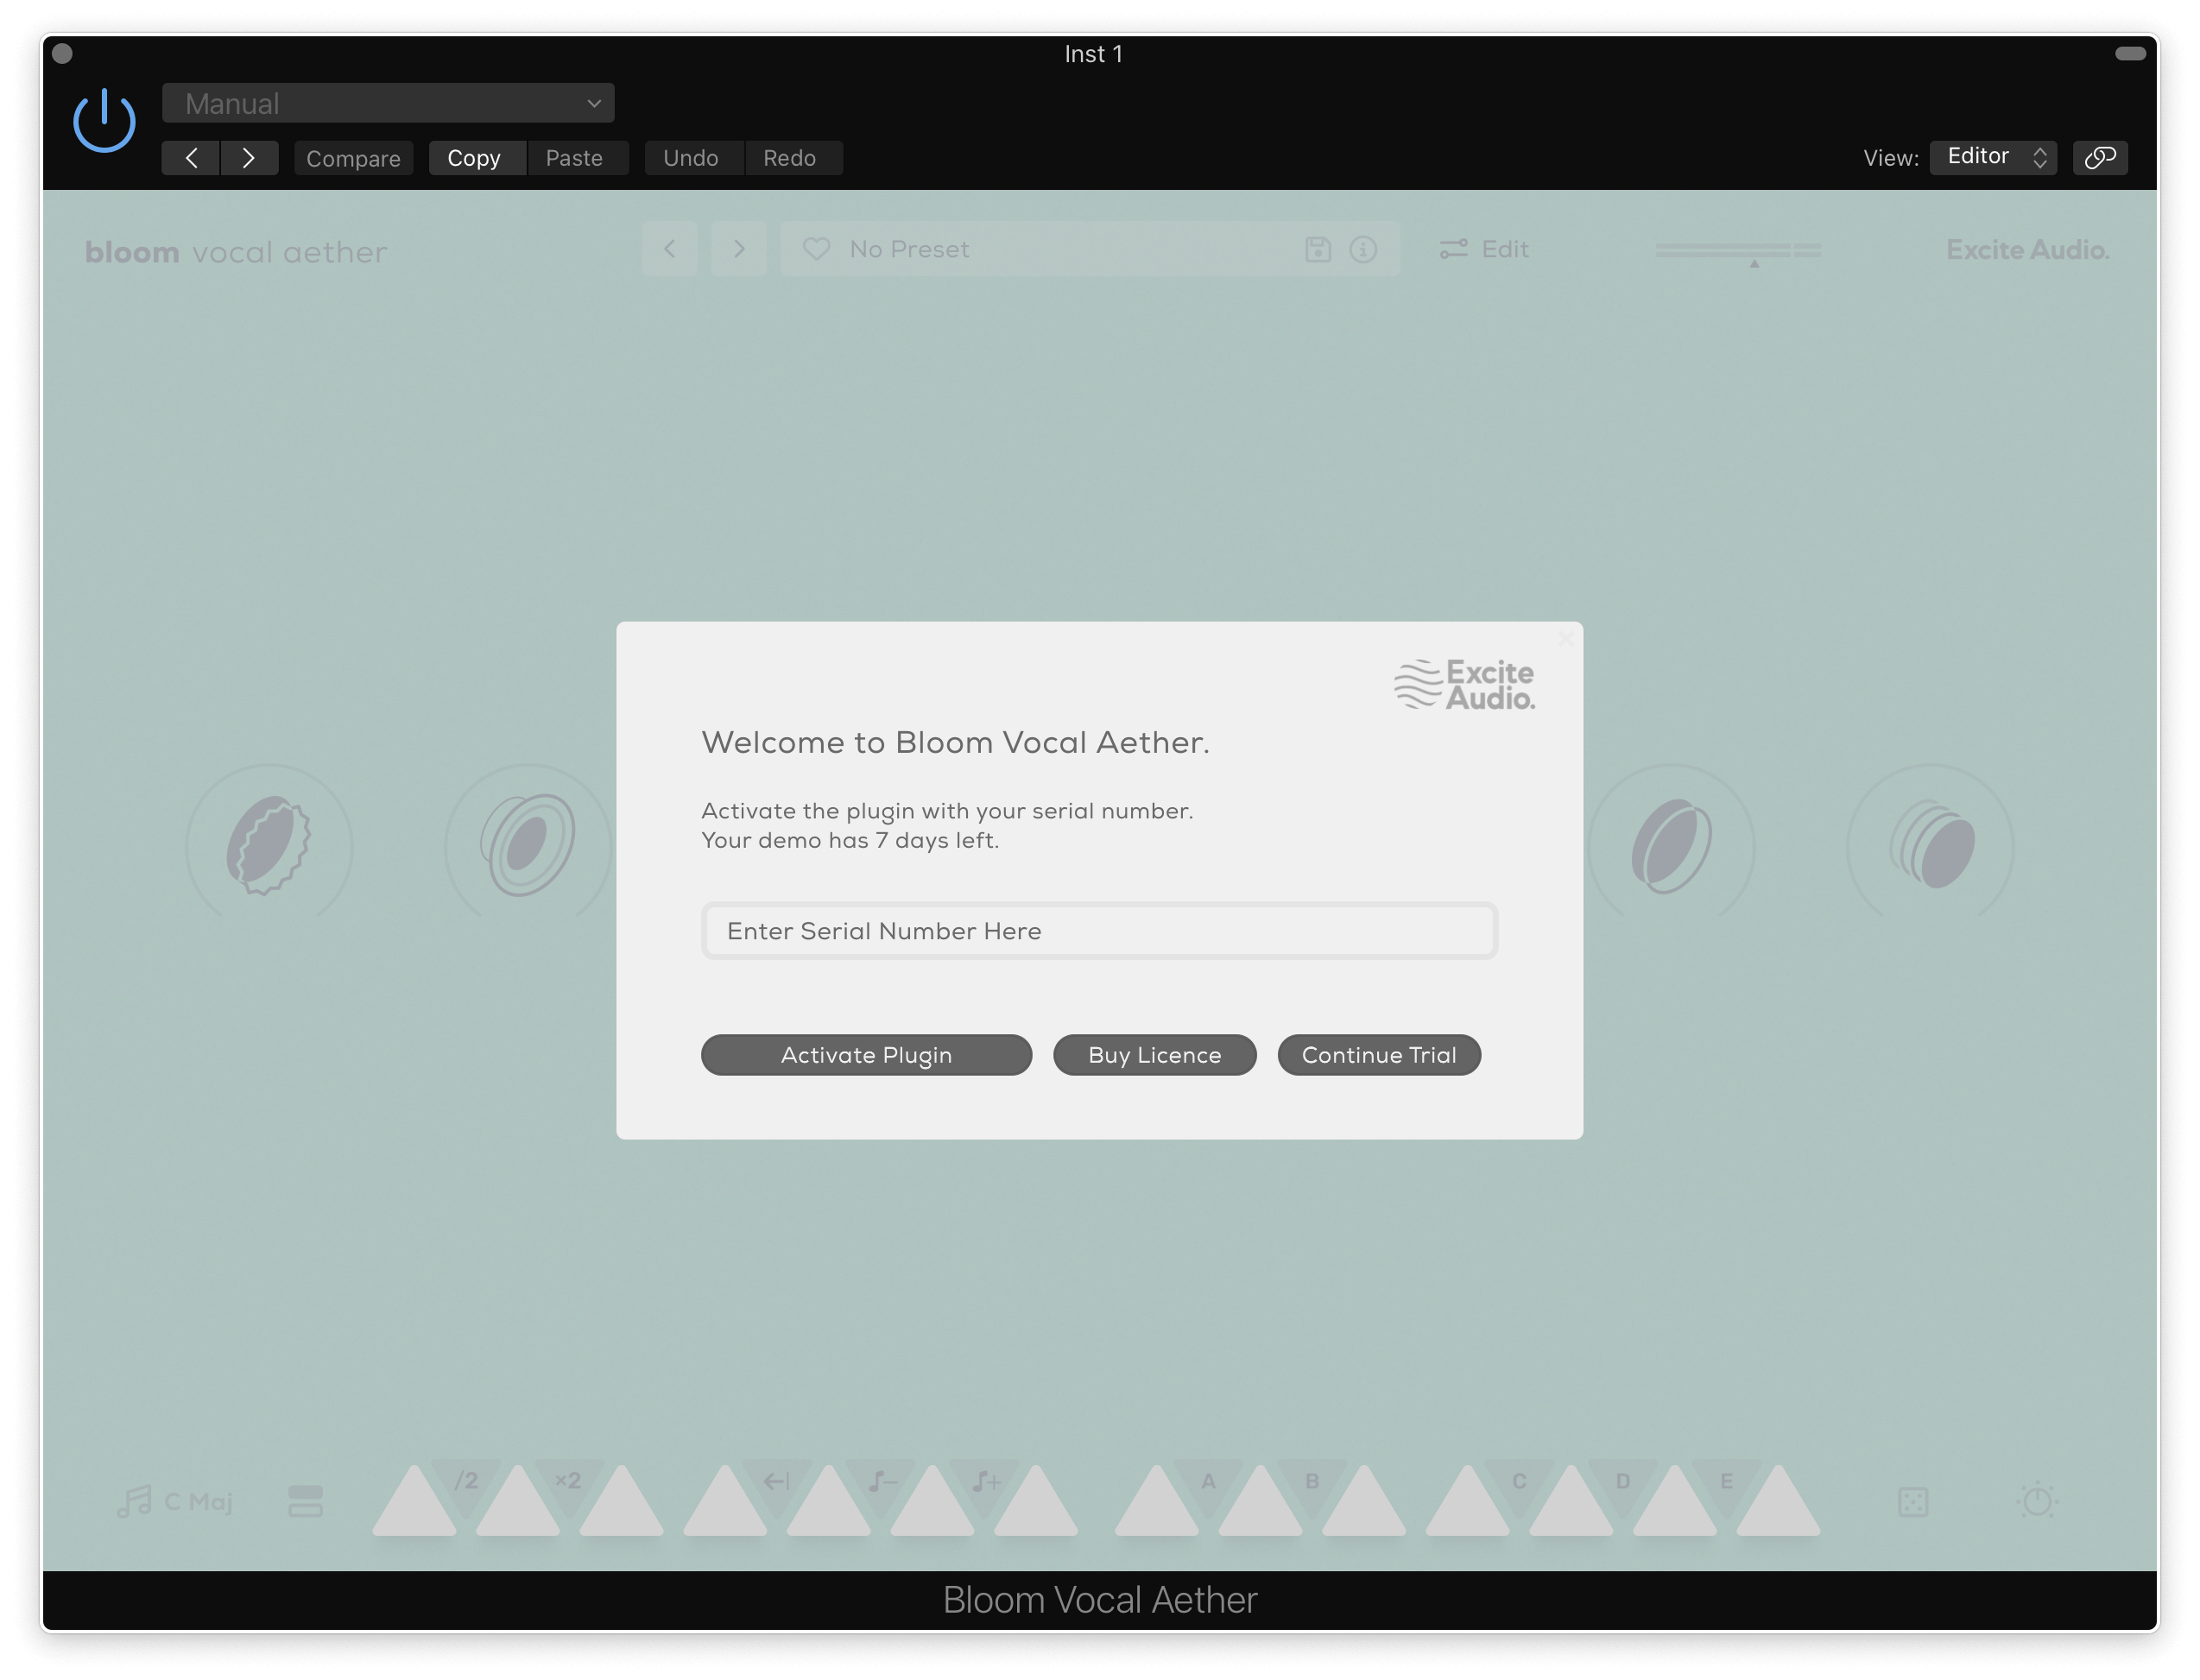Image resolution: width=2200 pixels, height=1680 pixels.
Task: Click the link chain icon
Action: pyautogui.click(x=2100, y=157)
